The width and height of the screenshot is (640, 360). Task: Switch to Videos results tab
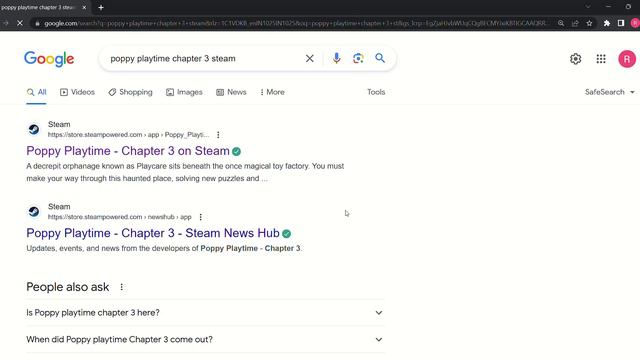coord(77,92)
